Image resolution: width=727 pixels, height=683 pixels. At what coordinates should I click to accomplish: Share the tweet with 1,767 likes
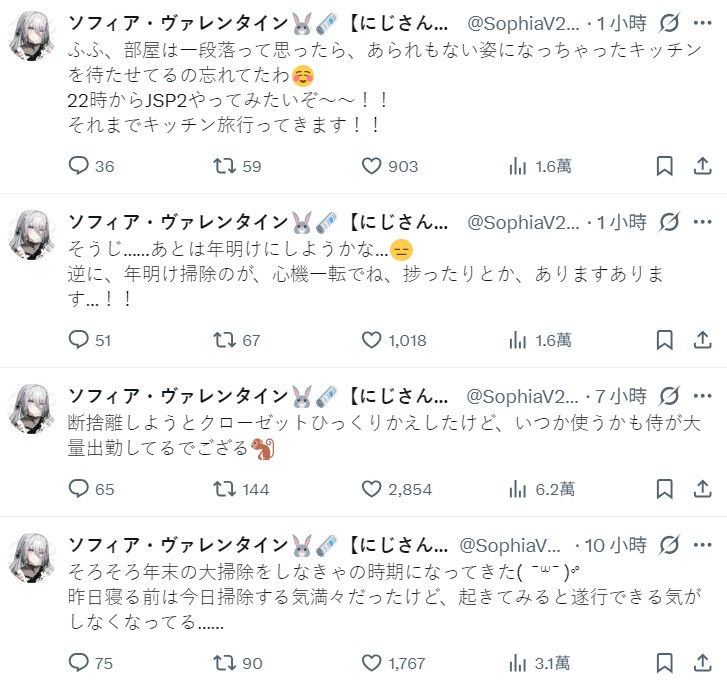(703, 662)
